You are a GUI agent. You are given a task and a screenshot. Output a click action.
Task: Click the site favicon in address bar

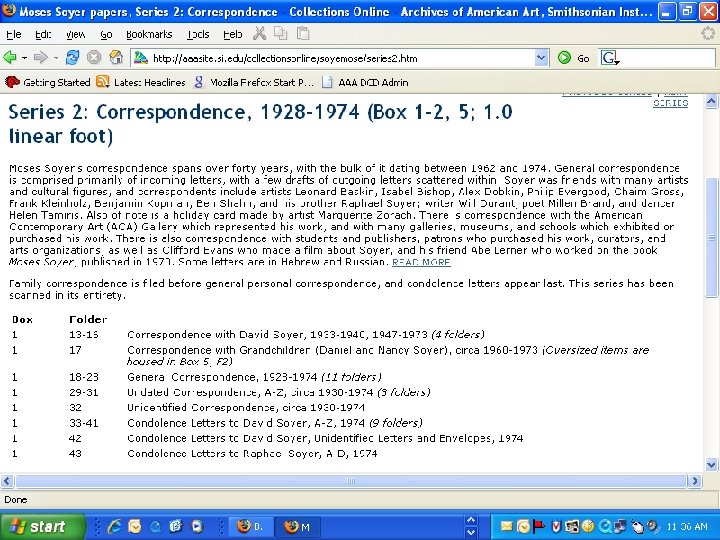coord(141,58)
